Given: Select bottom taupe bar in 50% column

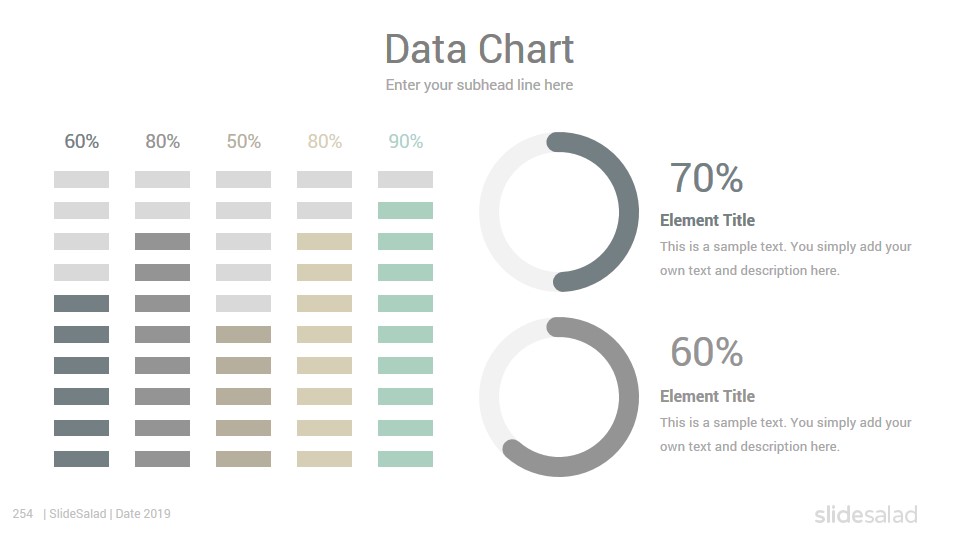Looking at the screenshot, I should [243, 459].
